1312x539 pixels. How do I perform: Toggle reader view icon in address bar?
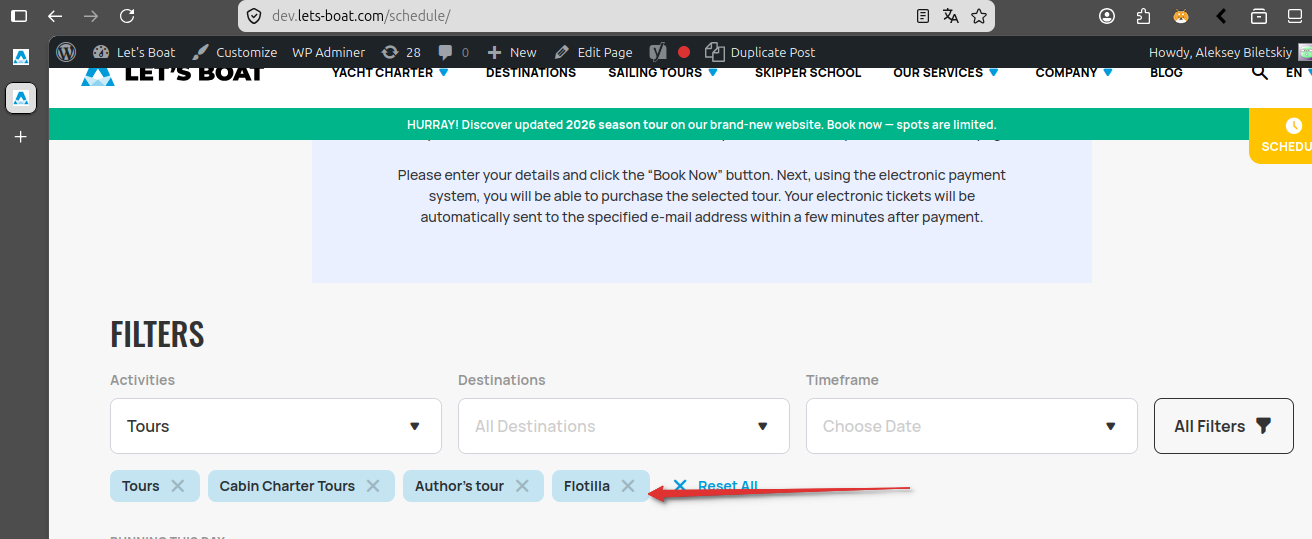click(x=923, y=16)
